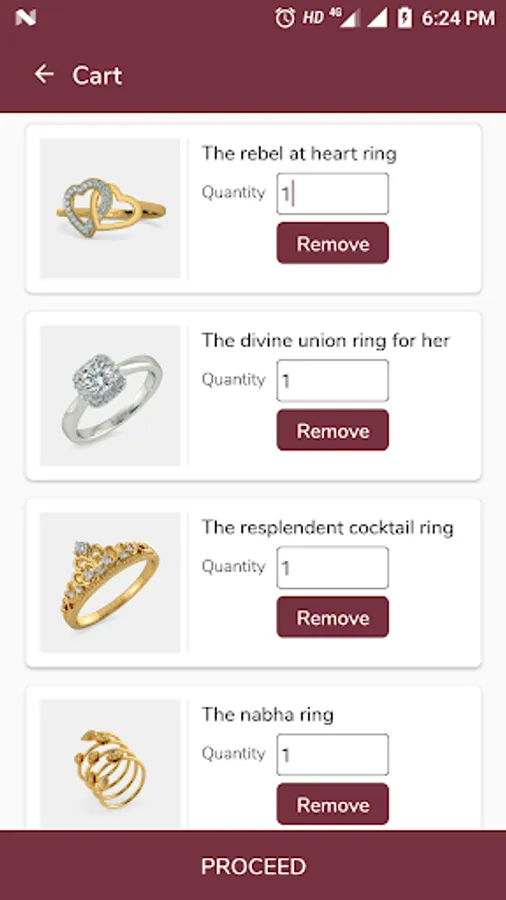Tap the battery charging status icon
Viewport: 506px width, 900px height.
[404, 18]
